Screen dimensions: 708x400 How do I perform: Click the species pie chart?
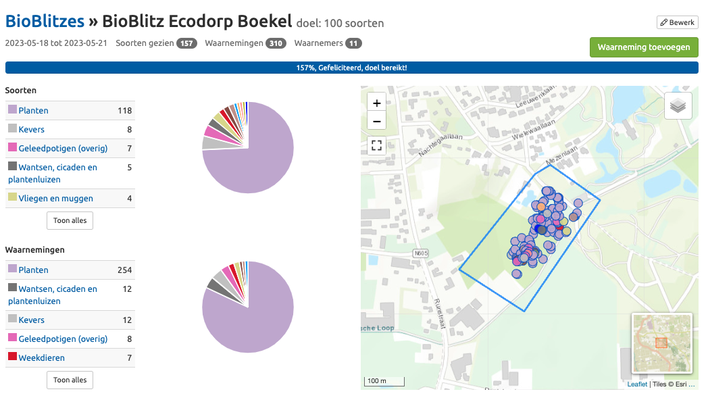tap(248, 147)
